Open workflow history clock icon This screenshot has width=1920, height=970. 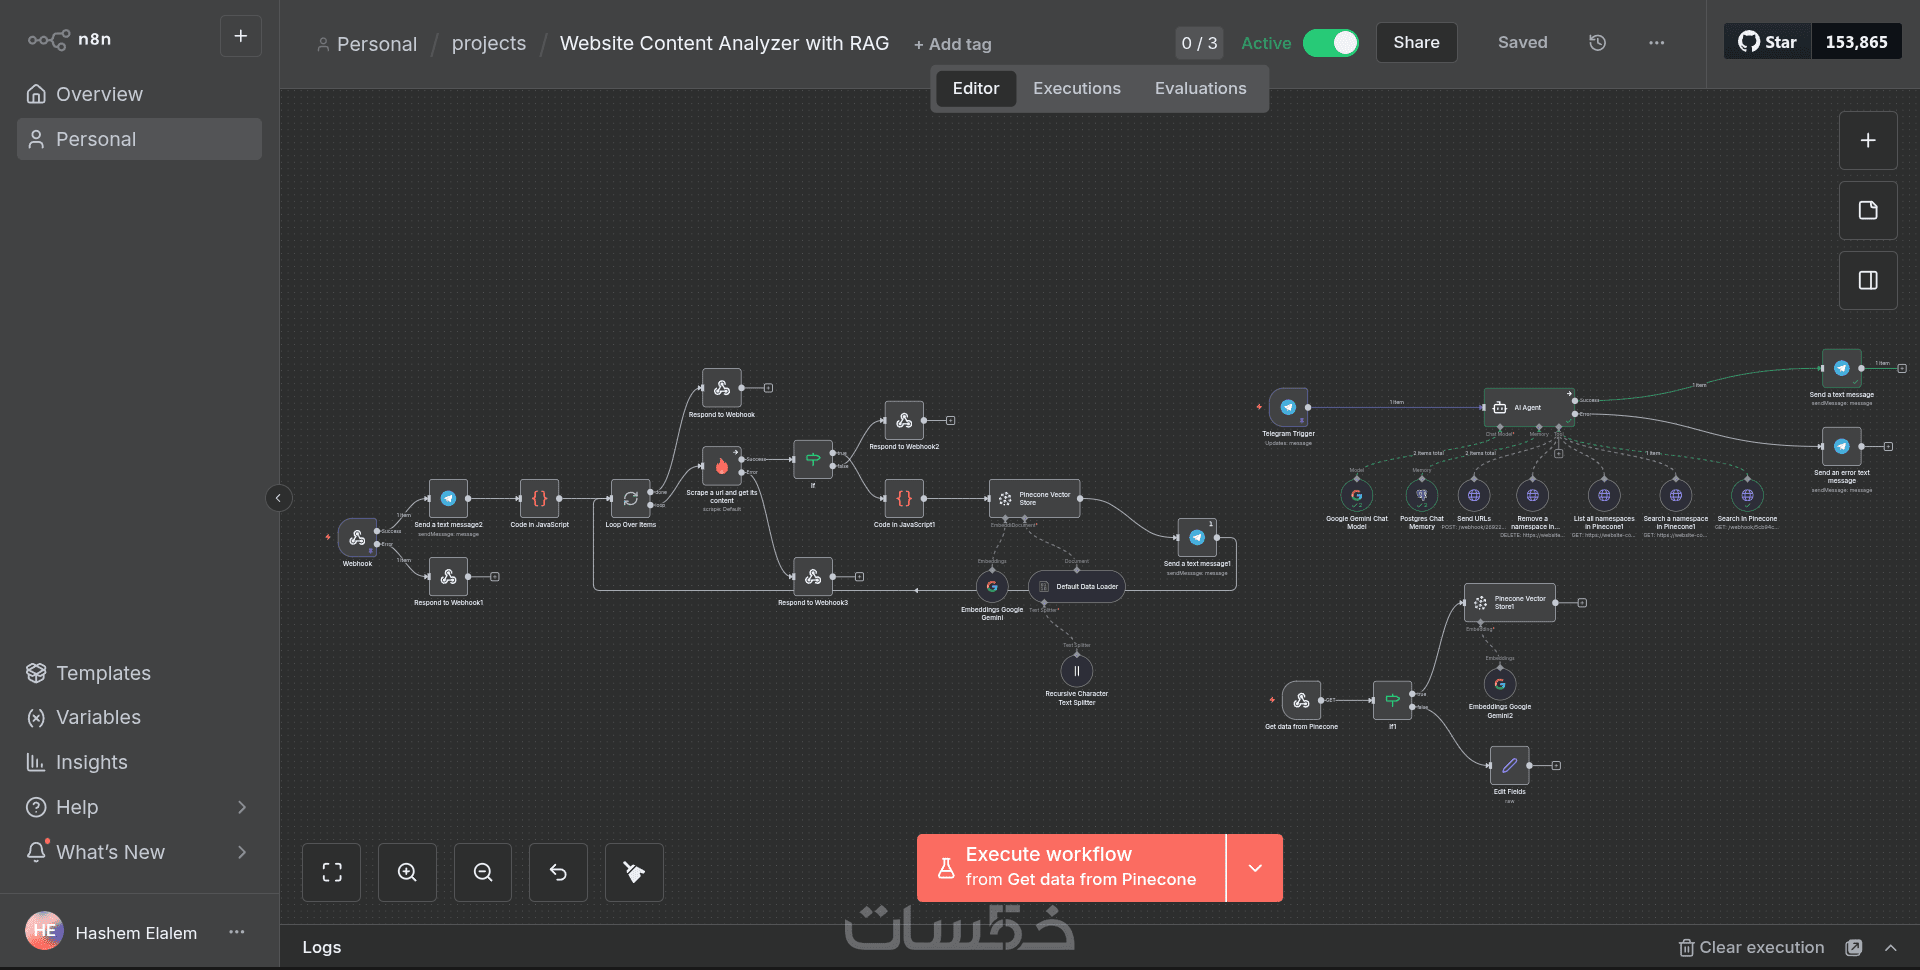coord(1597,43)
